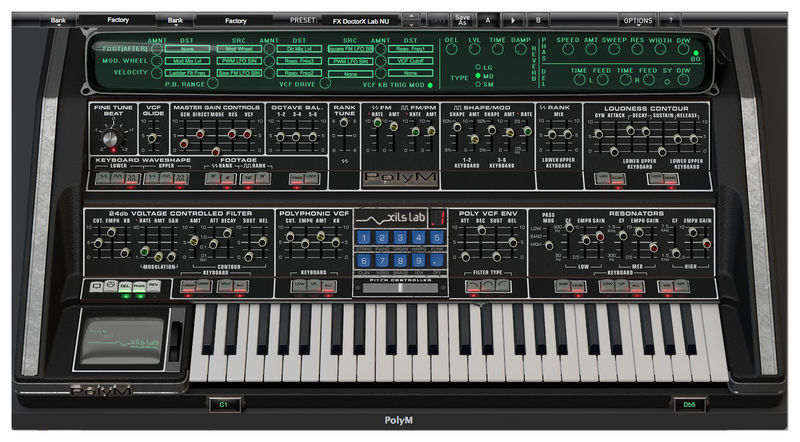Select the low-pass filter type icon
The height and width of the screenshot is (442, 800).
point(473,286)
